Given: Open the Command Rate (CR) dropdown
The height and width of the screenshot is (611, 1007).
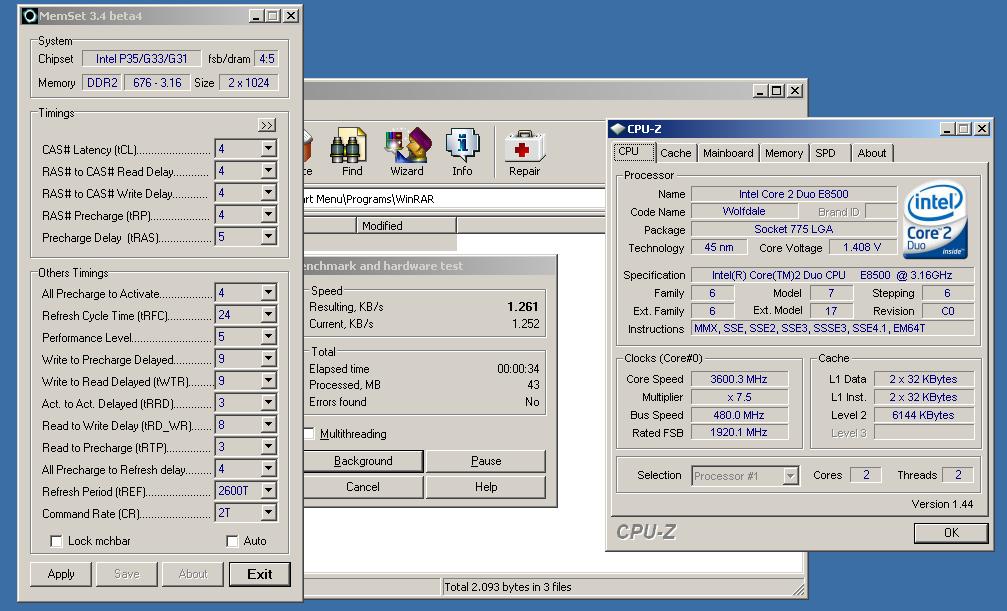Looking at the screenshot, I should (x=268, y=513).
